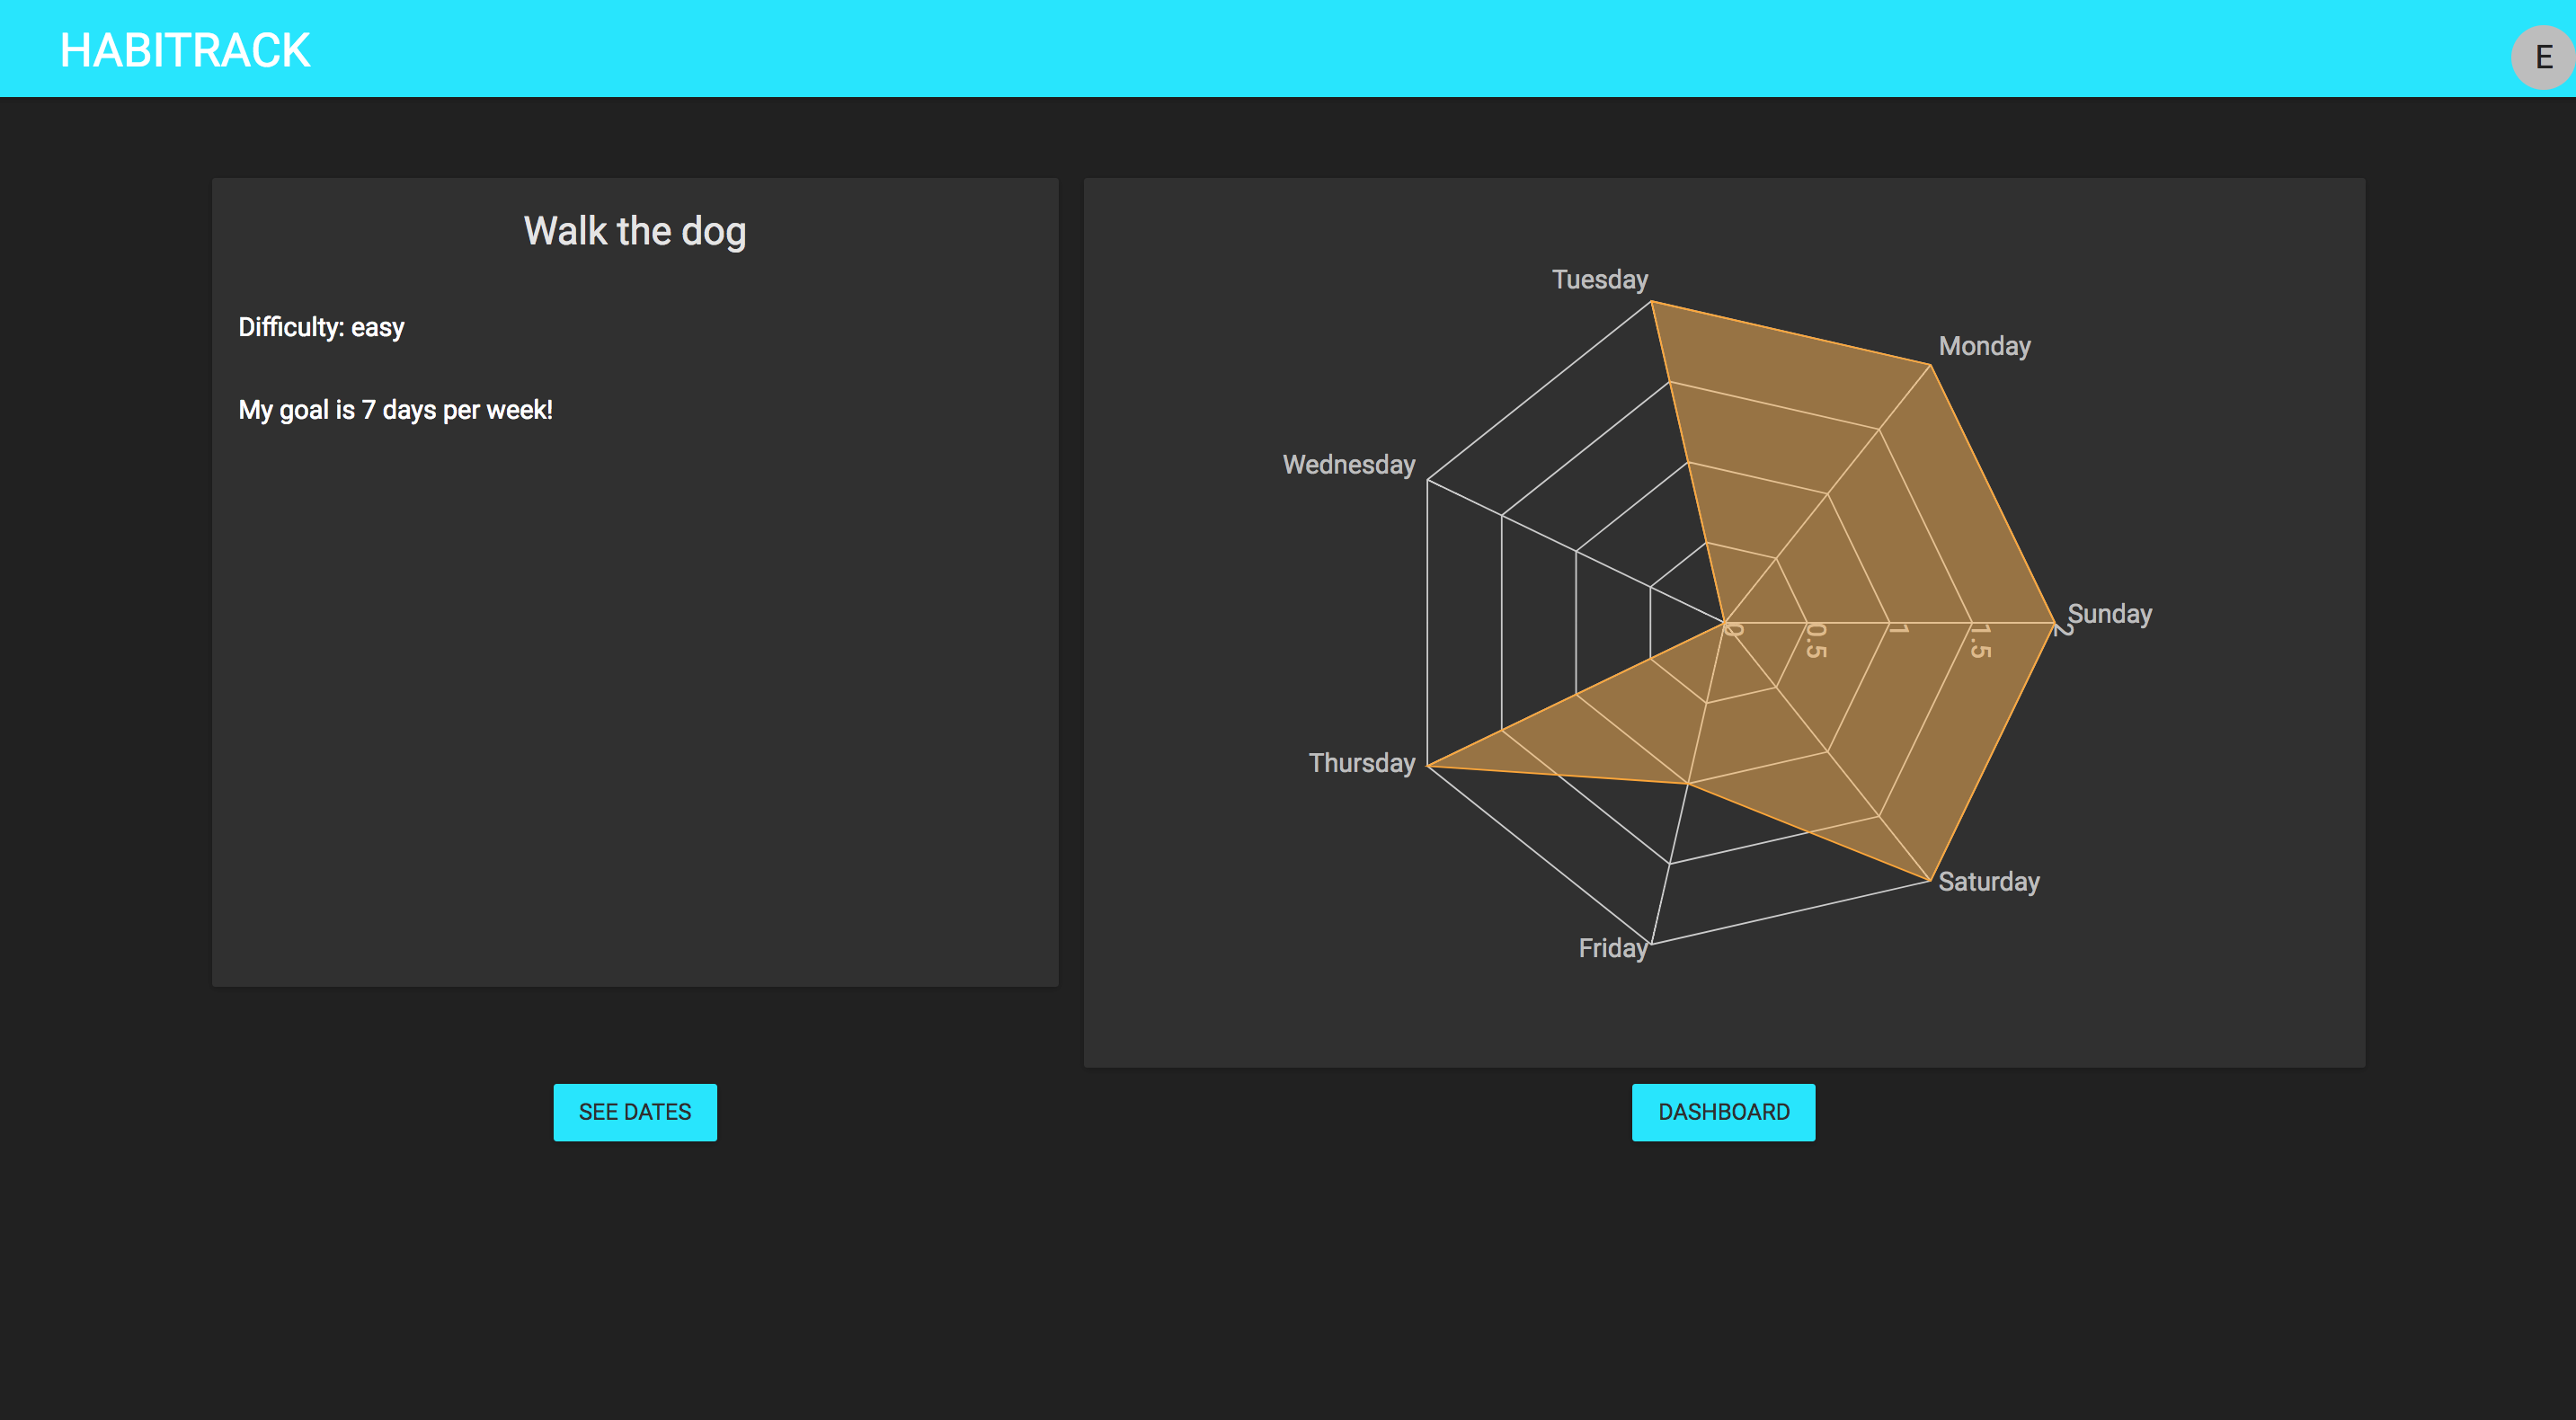Click the Saturday axis label

pyautogui.click(x=1988, y=881)
